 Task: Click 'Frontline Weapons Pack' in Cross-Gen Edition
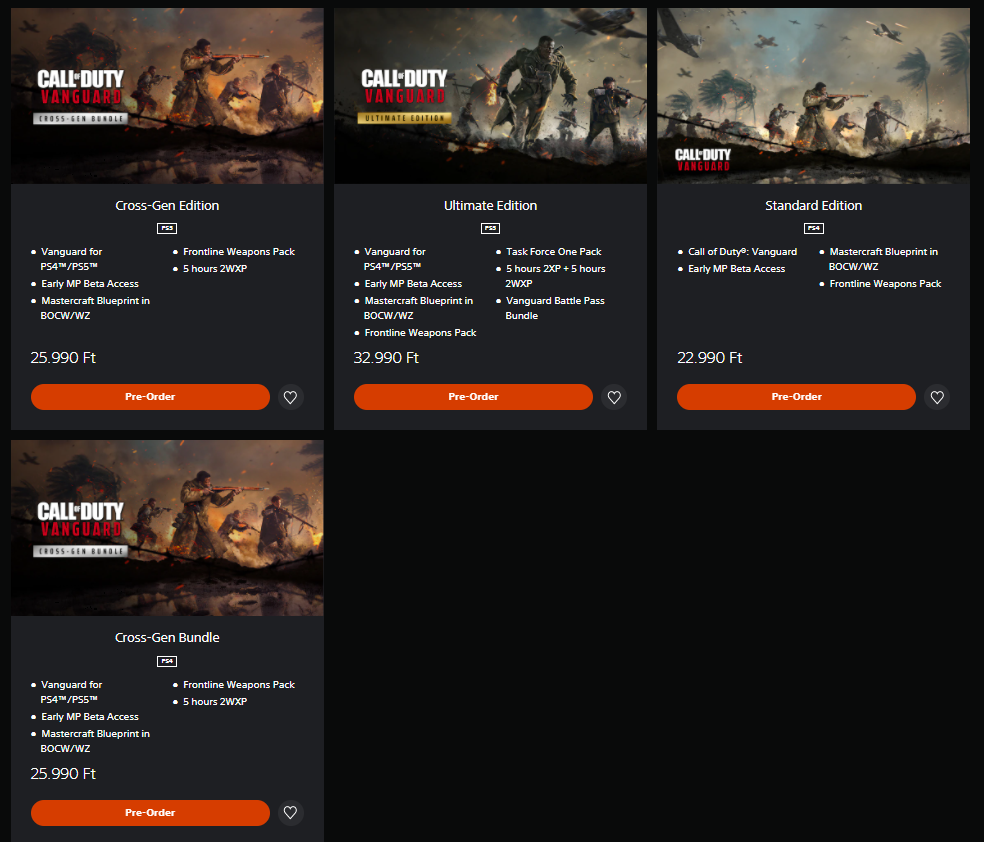click(238, 252)
